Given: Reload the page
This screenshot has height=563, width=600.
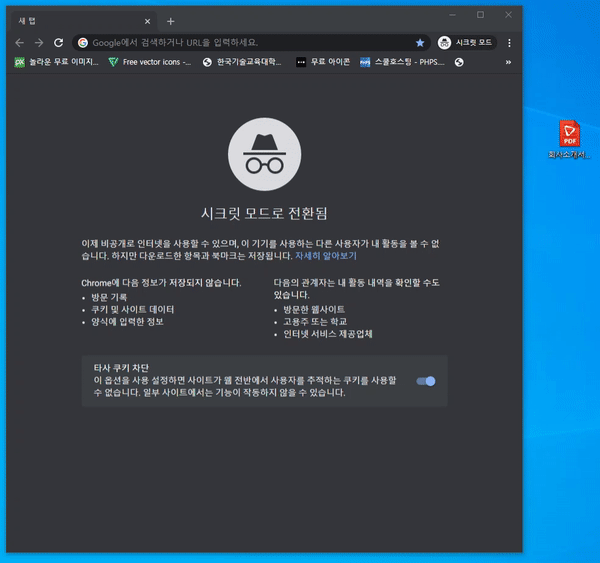Looking at the screenshot, I should point(59,43).
